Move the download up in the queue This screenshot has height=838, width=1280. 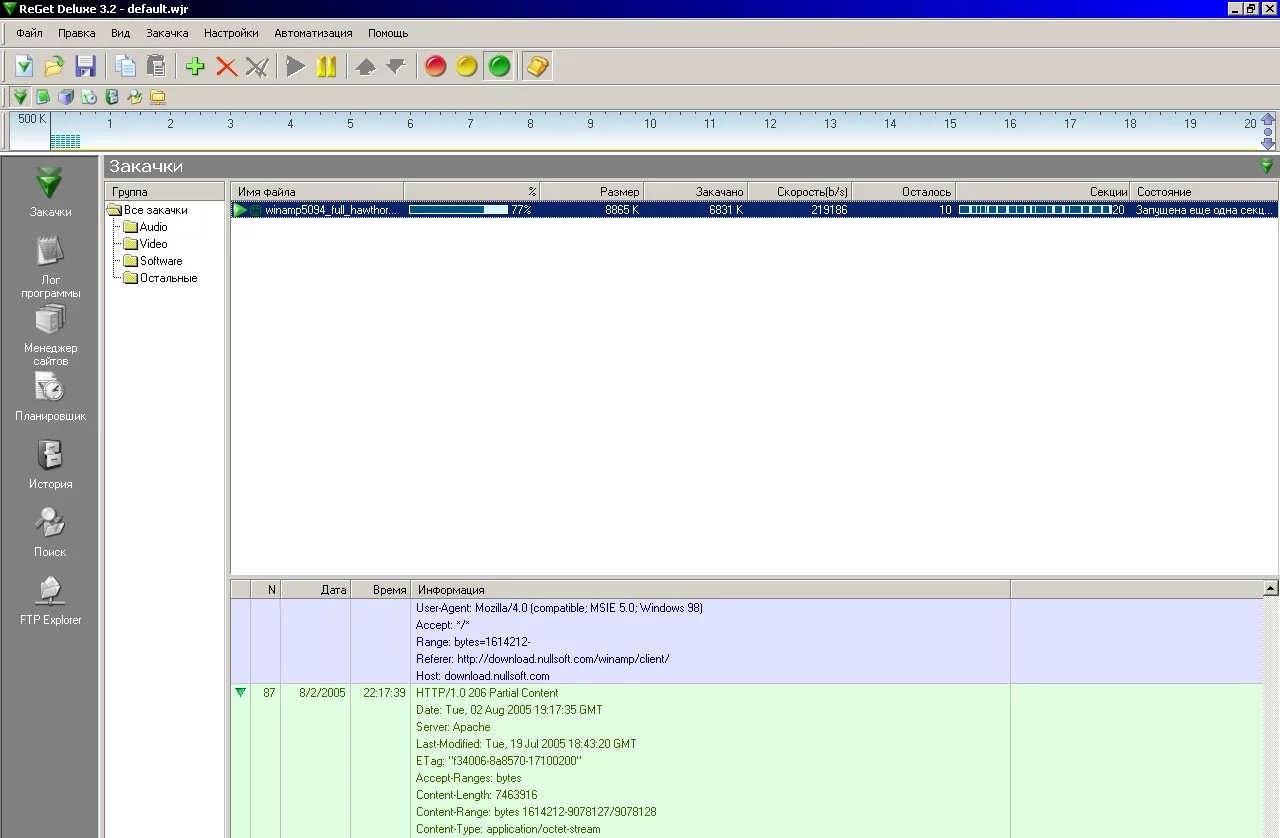(366, 67)
